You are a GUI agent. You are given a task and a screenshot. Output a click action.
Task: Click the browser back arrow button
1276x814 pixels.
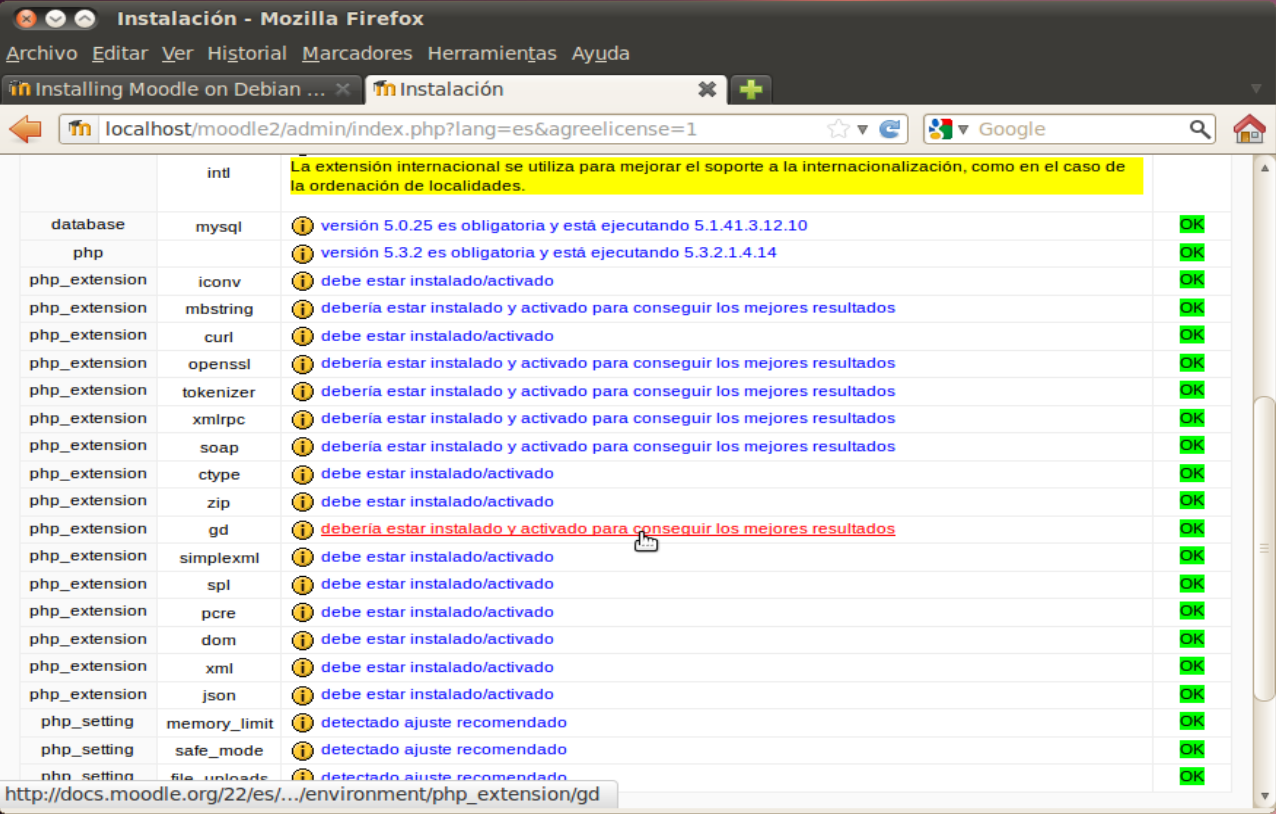tap(25, 129)
